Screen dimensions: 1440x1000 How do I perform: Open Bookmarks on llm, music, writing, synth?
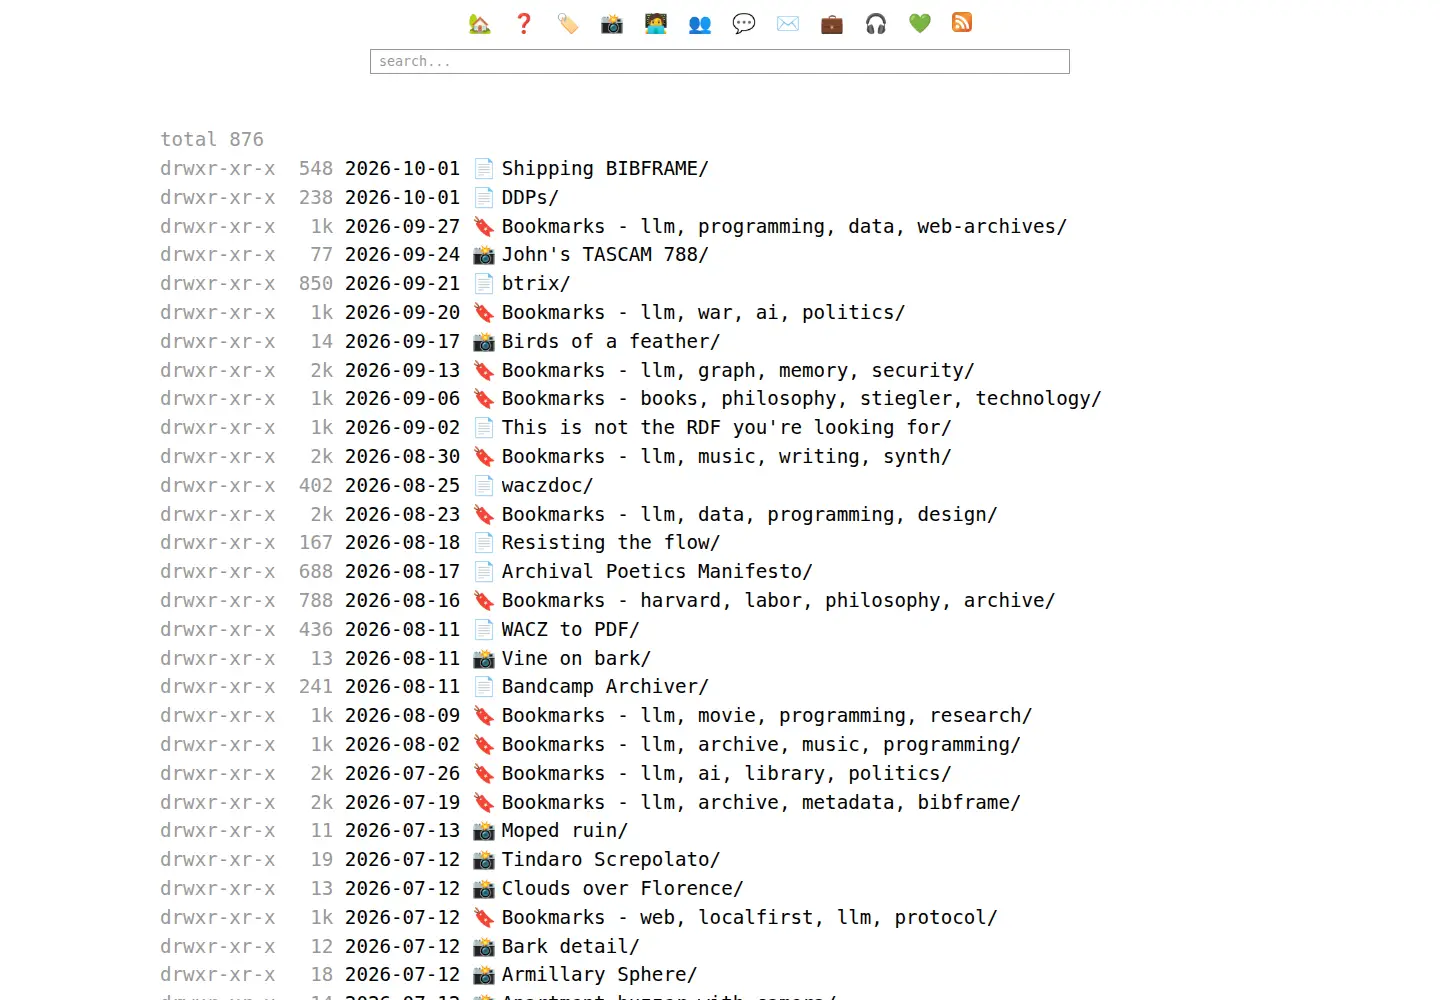(726, 456)
